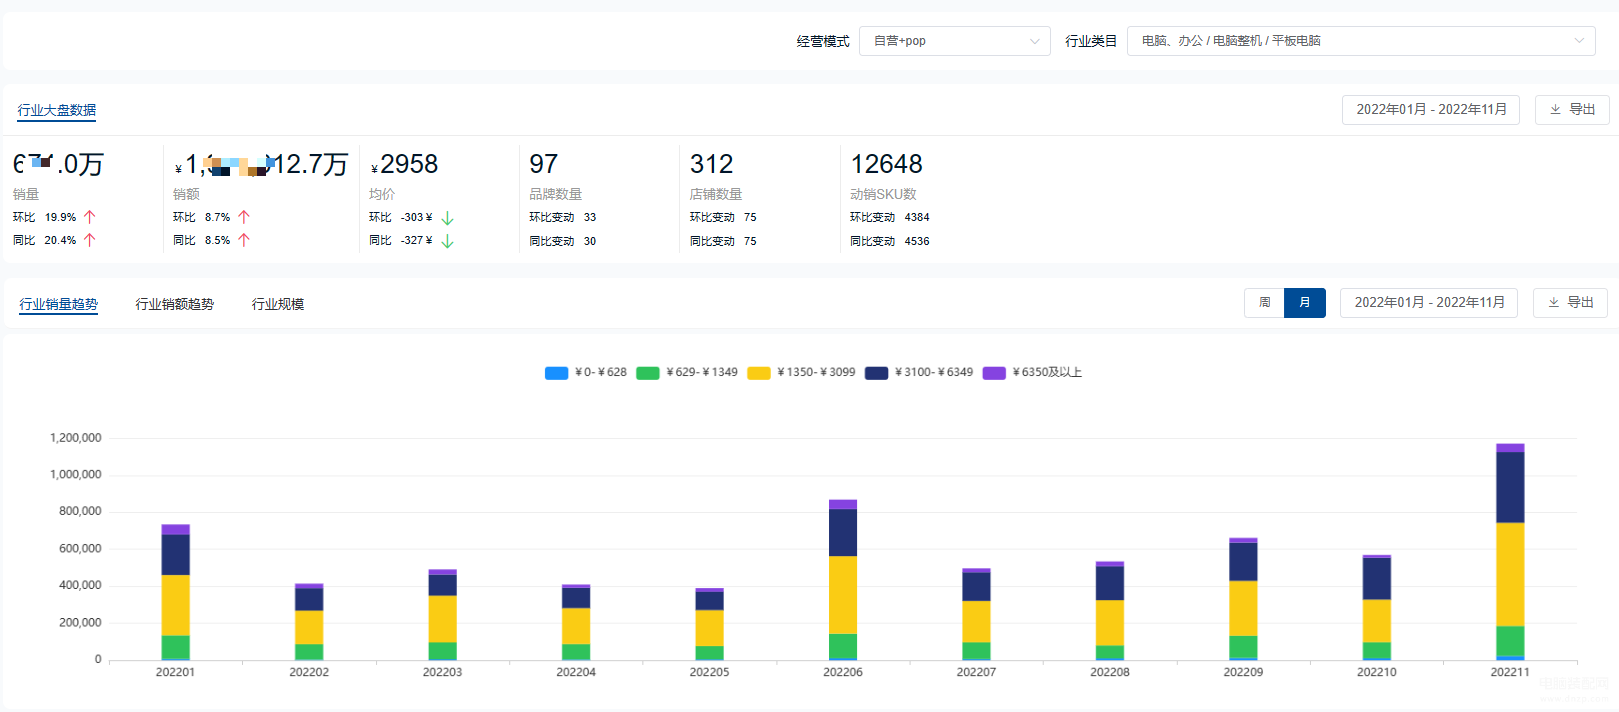Switch chart granularity to 月
The height and width of the screenshot is (712, 1619).
point(1305,303)
